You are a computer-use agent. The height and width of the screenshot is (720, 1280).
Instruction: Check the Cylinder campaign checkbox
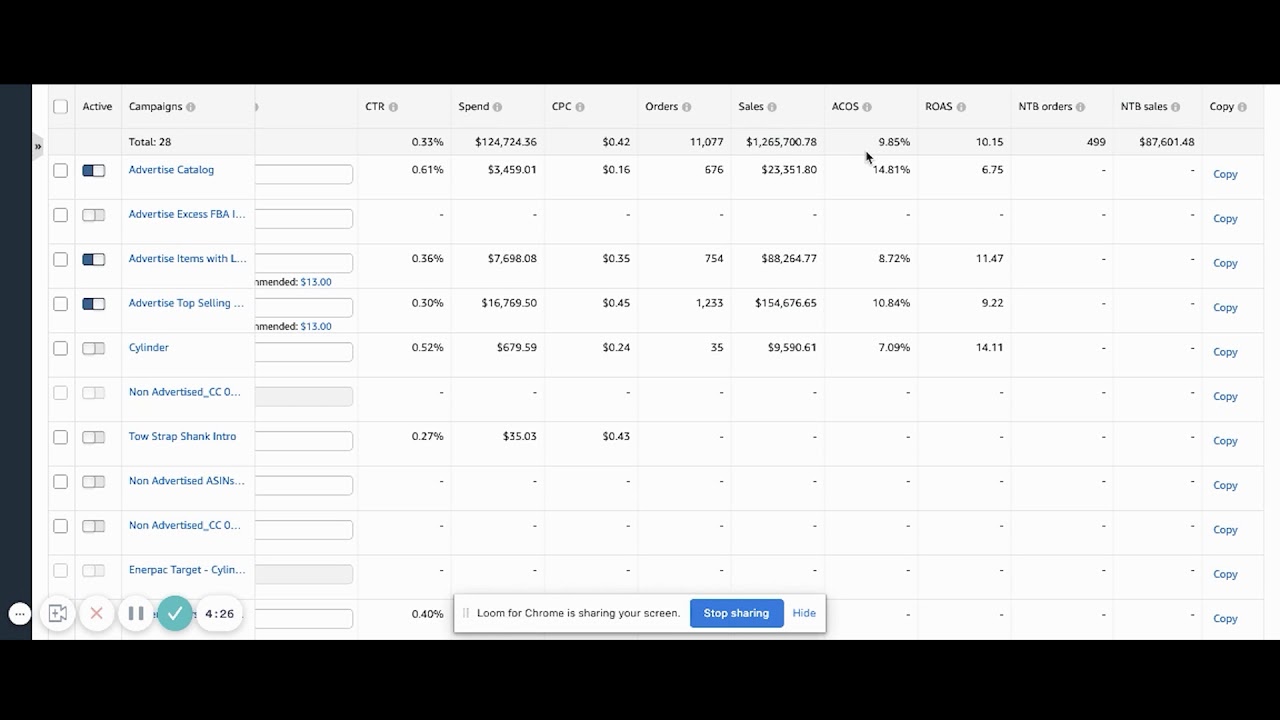61,349
